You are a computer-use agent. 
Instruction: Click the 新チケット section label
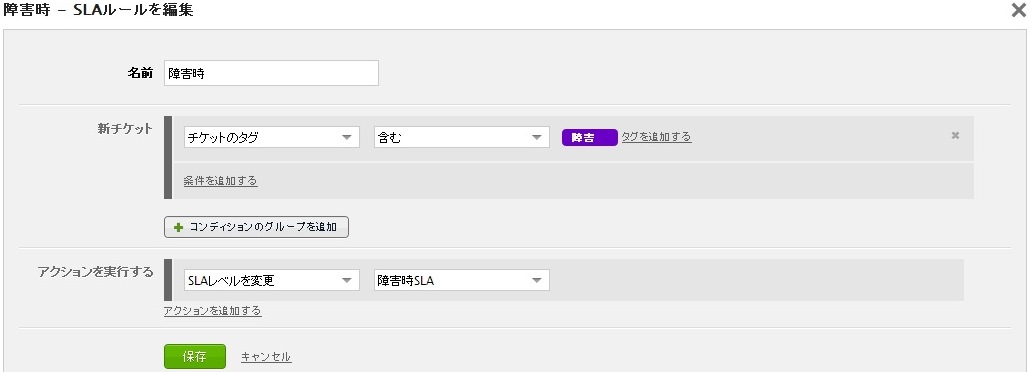[x=125, y=129]
